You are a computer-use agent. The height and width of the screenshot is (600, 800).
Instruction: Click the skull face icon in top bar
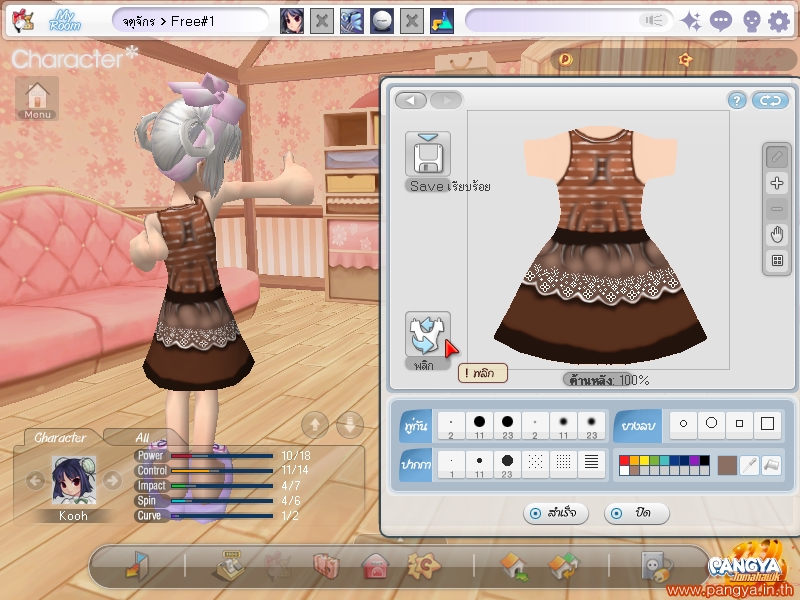[x=751, y=21]
